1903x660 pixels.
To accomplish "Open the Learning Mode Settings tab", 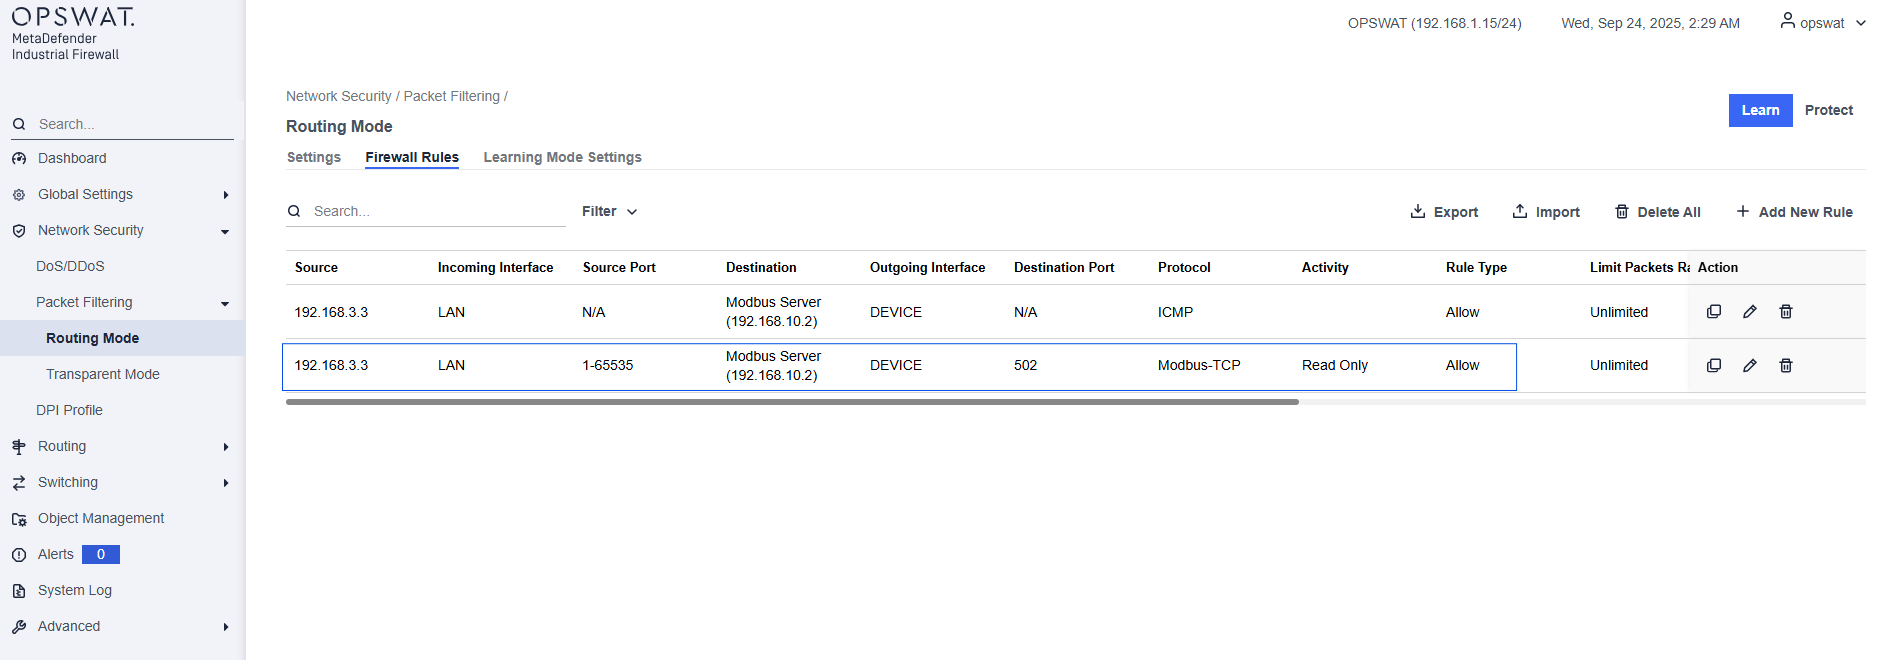I will click(562, 158).
